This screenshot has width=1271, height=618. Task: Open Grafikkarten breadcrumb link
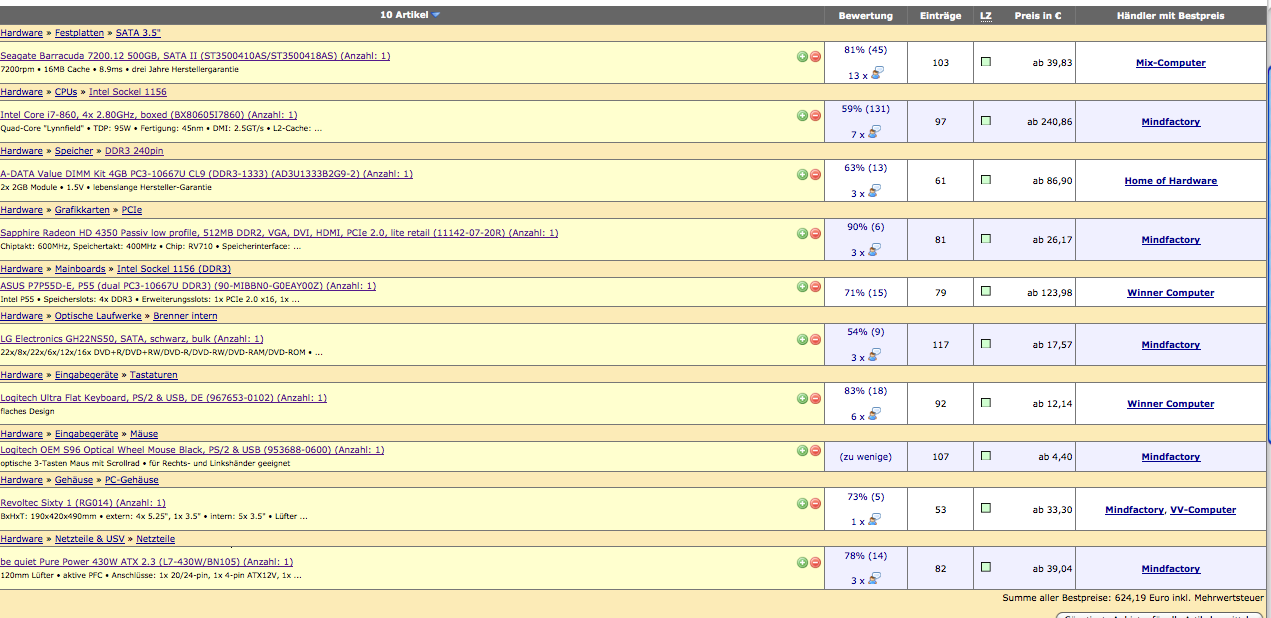pyautogui.click(x=82, y=210)
